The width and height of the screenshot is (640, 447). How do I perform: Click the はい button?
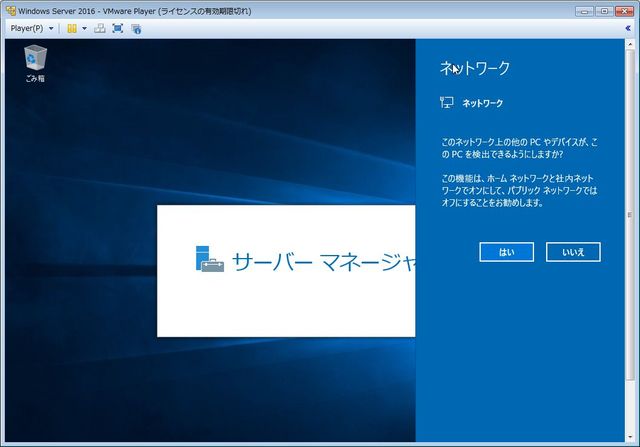507,252
